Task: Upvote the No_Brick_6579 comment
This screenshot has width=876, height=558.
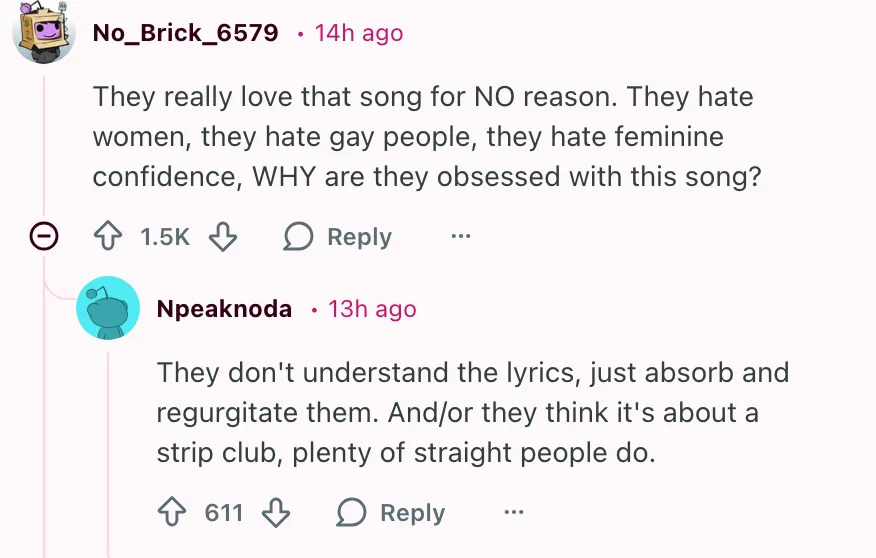Action: point(107,237)
